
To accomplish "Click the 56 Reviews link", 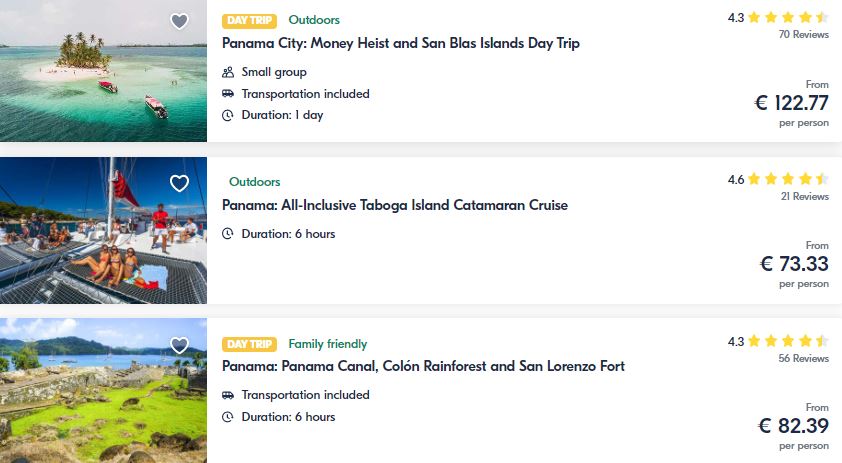I will click(x=803, y=358).
